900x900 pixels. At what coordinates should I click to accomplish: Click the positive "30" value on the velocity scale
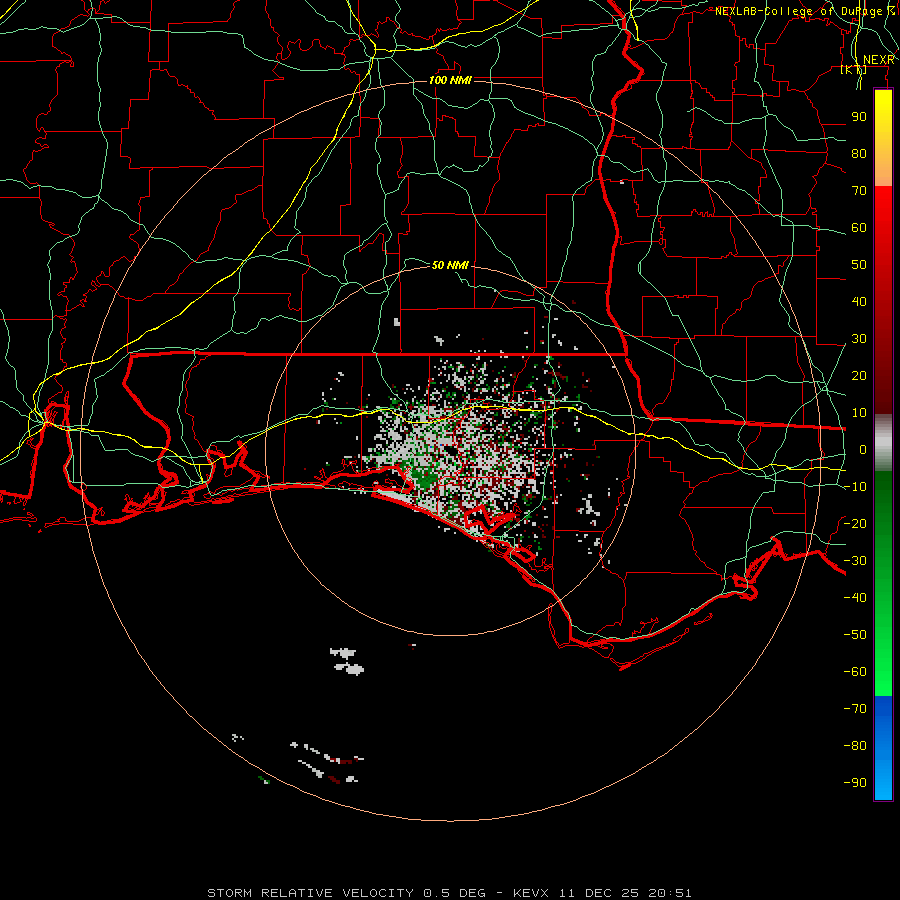859,339
